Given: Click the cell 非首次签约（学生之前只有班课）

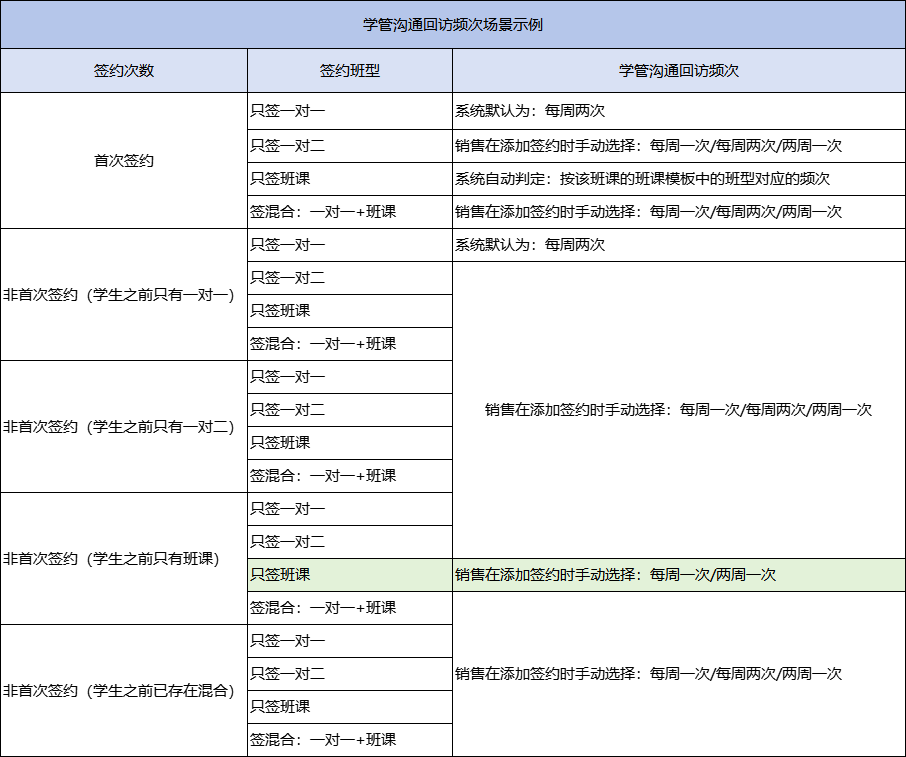Looking at the screenshot, I should 123,557.
